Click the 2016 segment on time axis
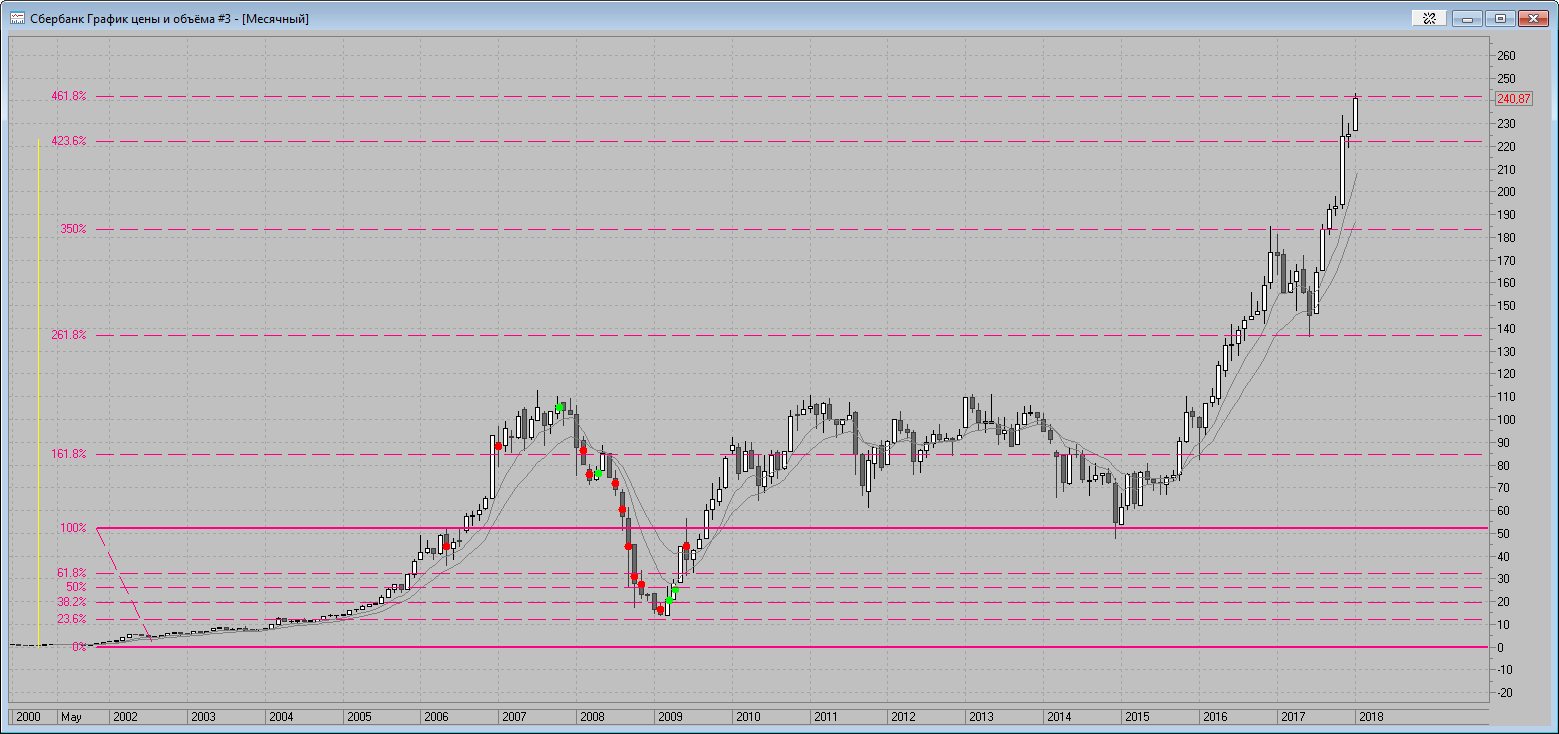The width and height of the screenshot is (1559, 734). pos(1239,717)
